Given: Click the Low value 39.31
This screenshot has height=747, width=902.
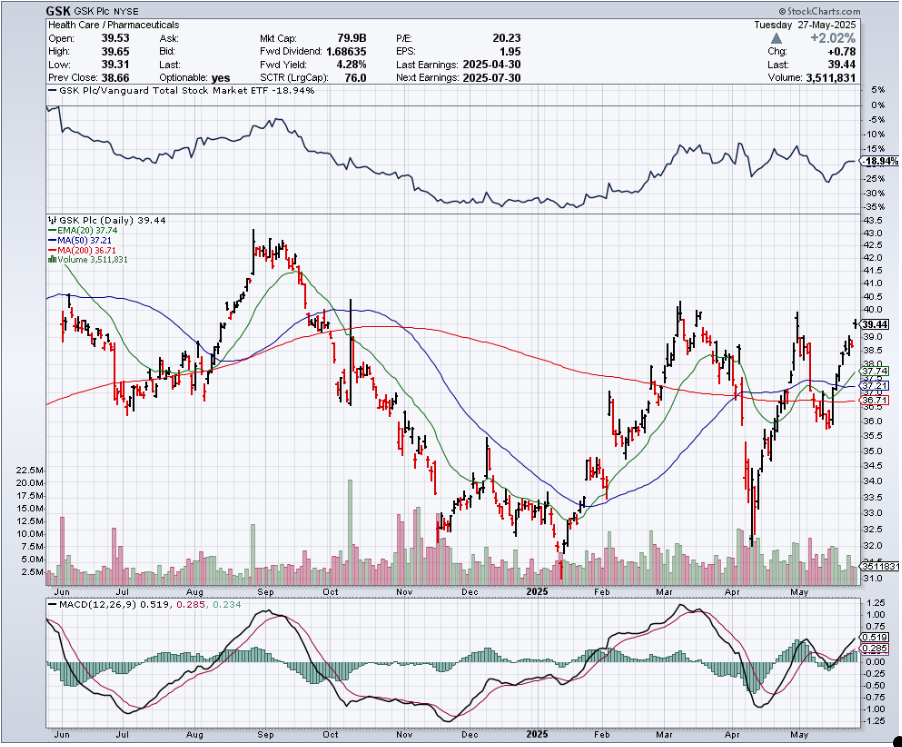Looking at the screenshot, I should [x=115, y=65].
